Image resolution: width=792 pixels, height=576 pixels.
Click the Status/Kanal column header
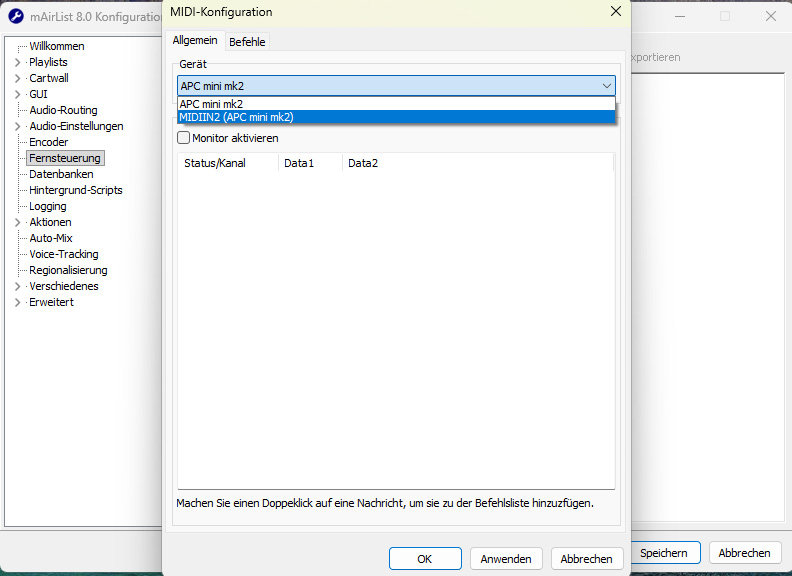pos(215,163)
